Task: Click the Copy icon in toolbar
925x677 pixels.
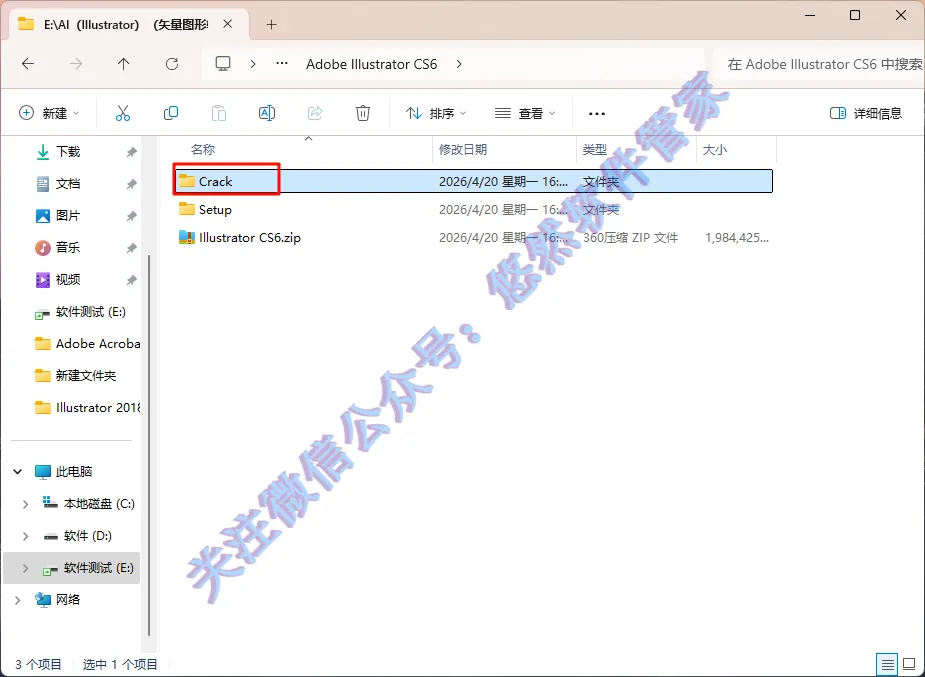Action: click(170, 113)
